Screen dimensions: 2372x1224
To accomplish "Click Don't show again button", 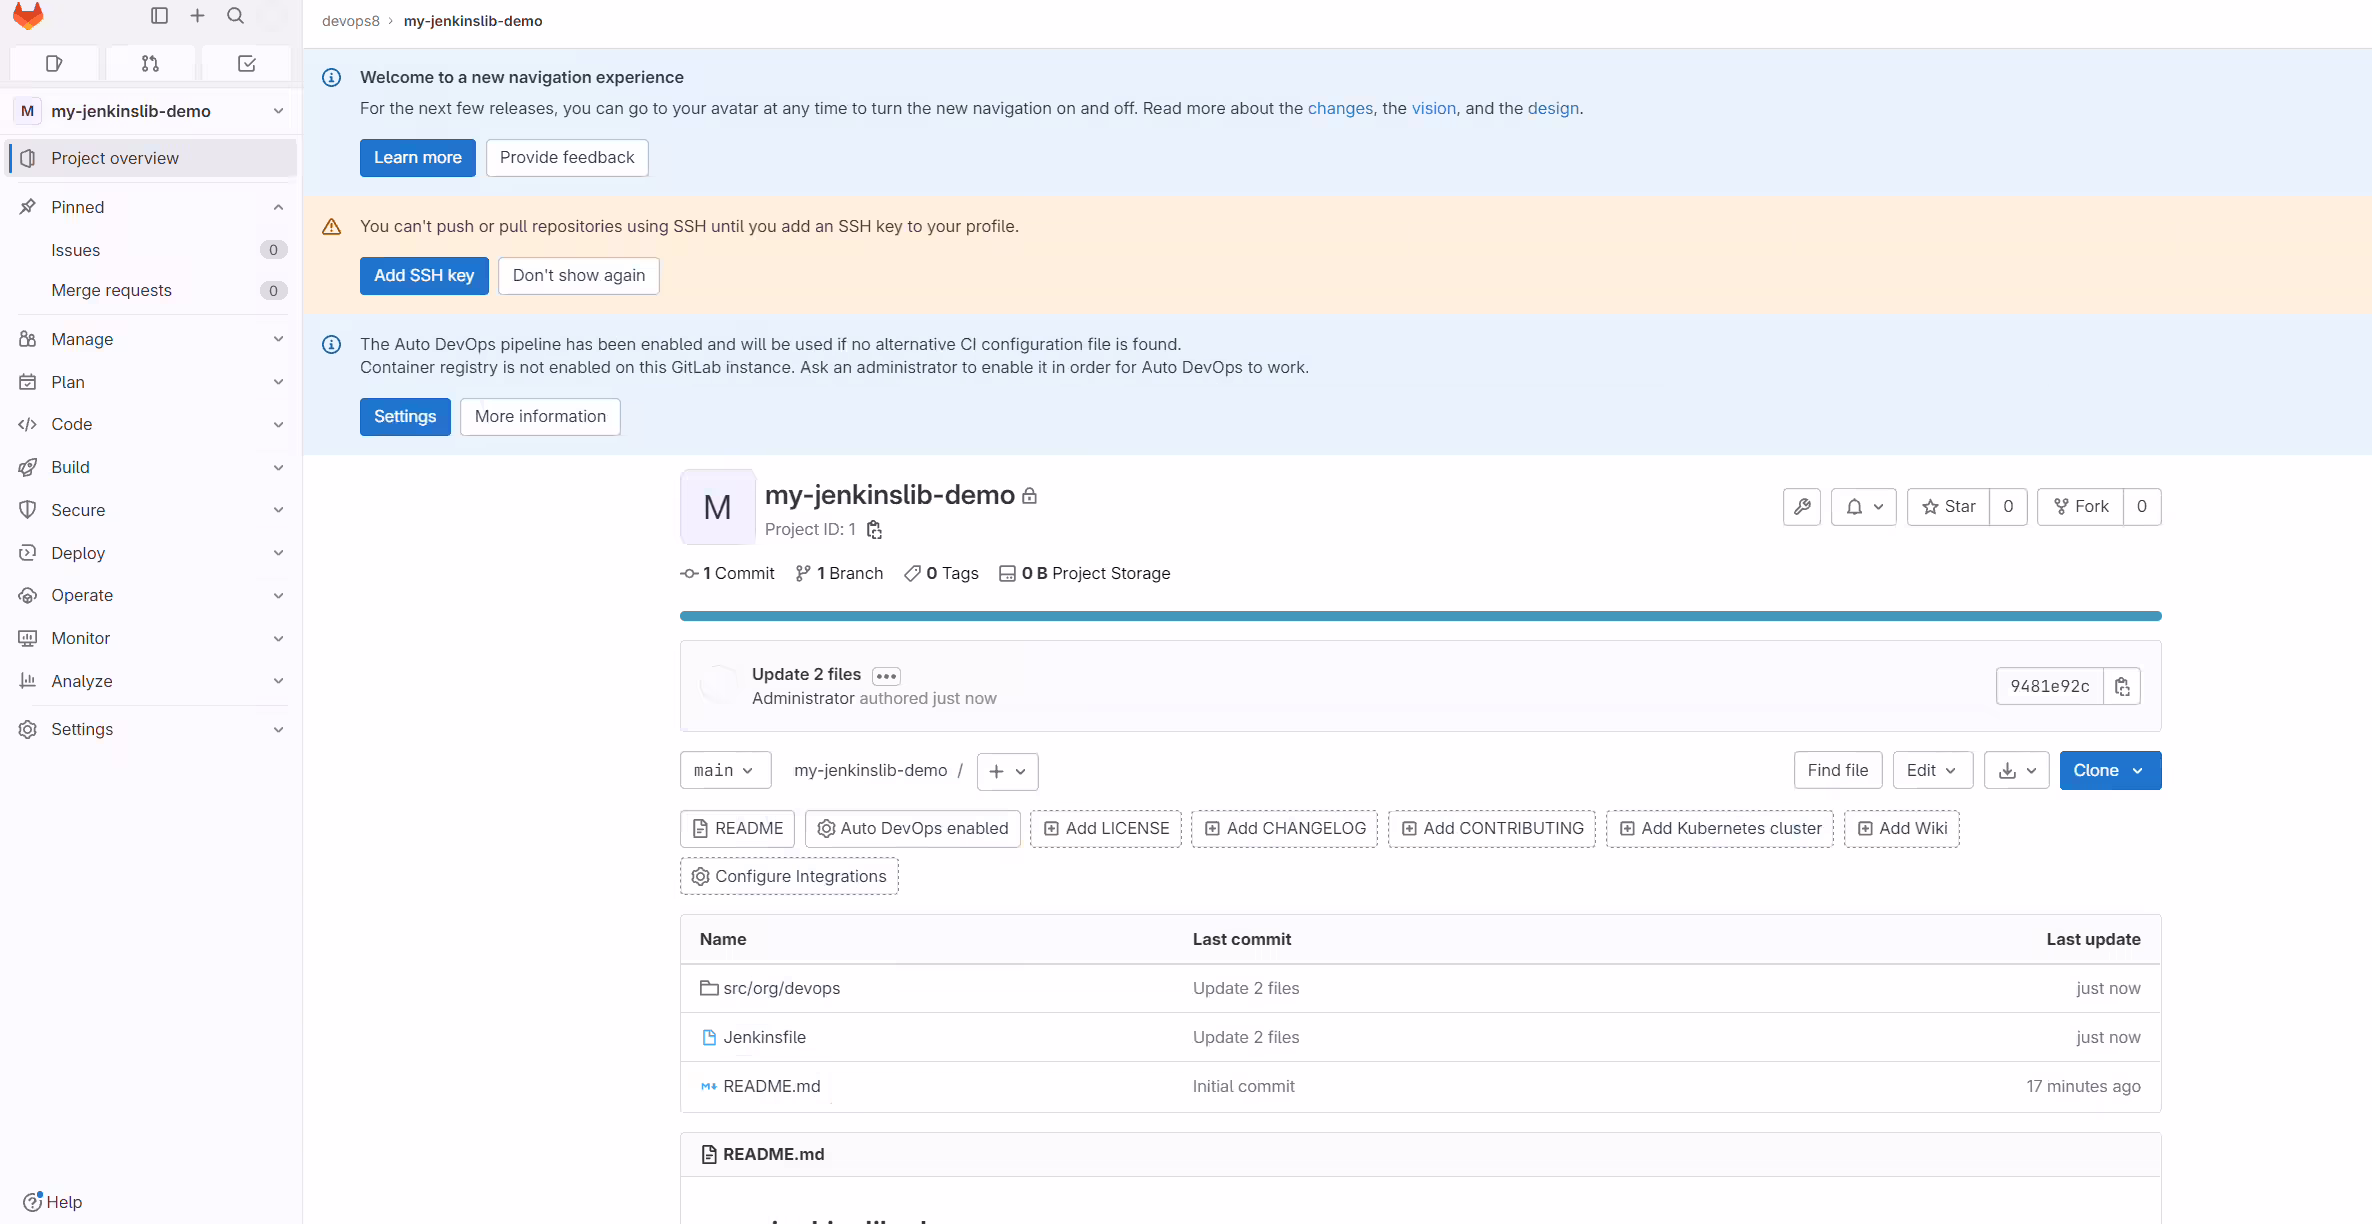I will click(579, 275).
